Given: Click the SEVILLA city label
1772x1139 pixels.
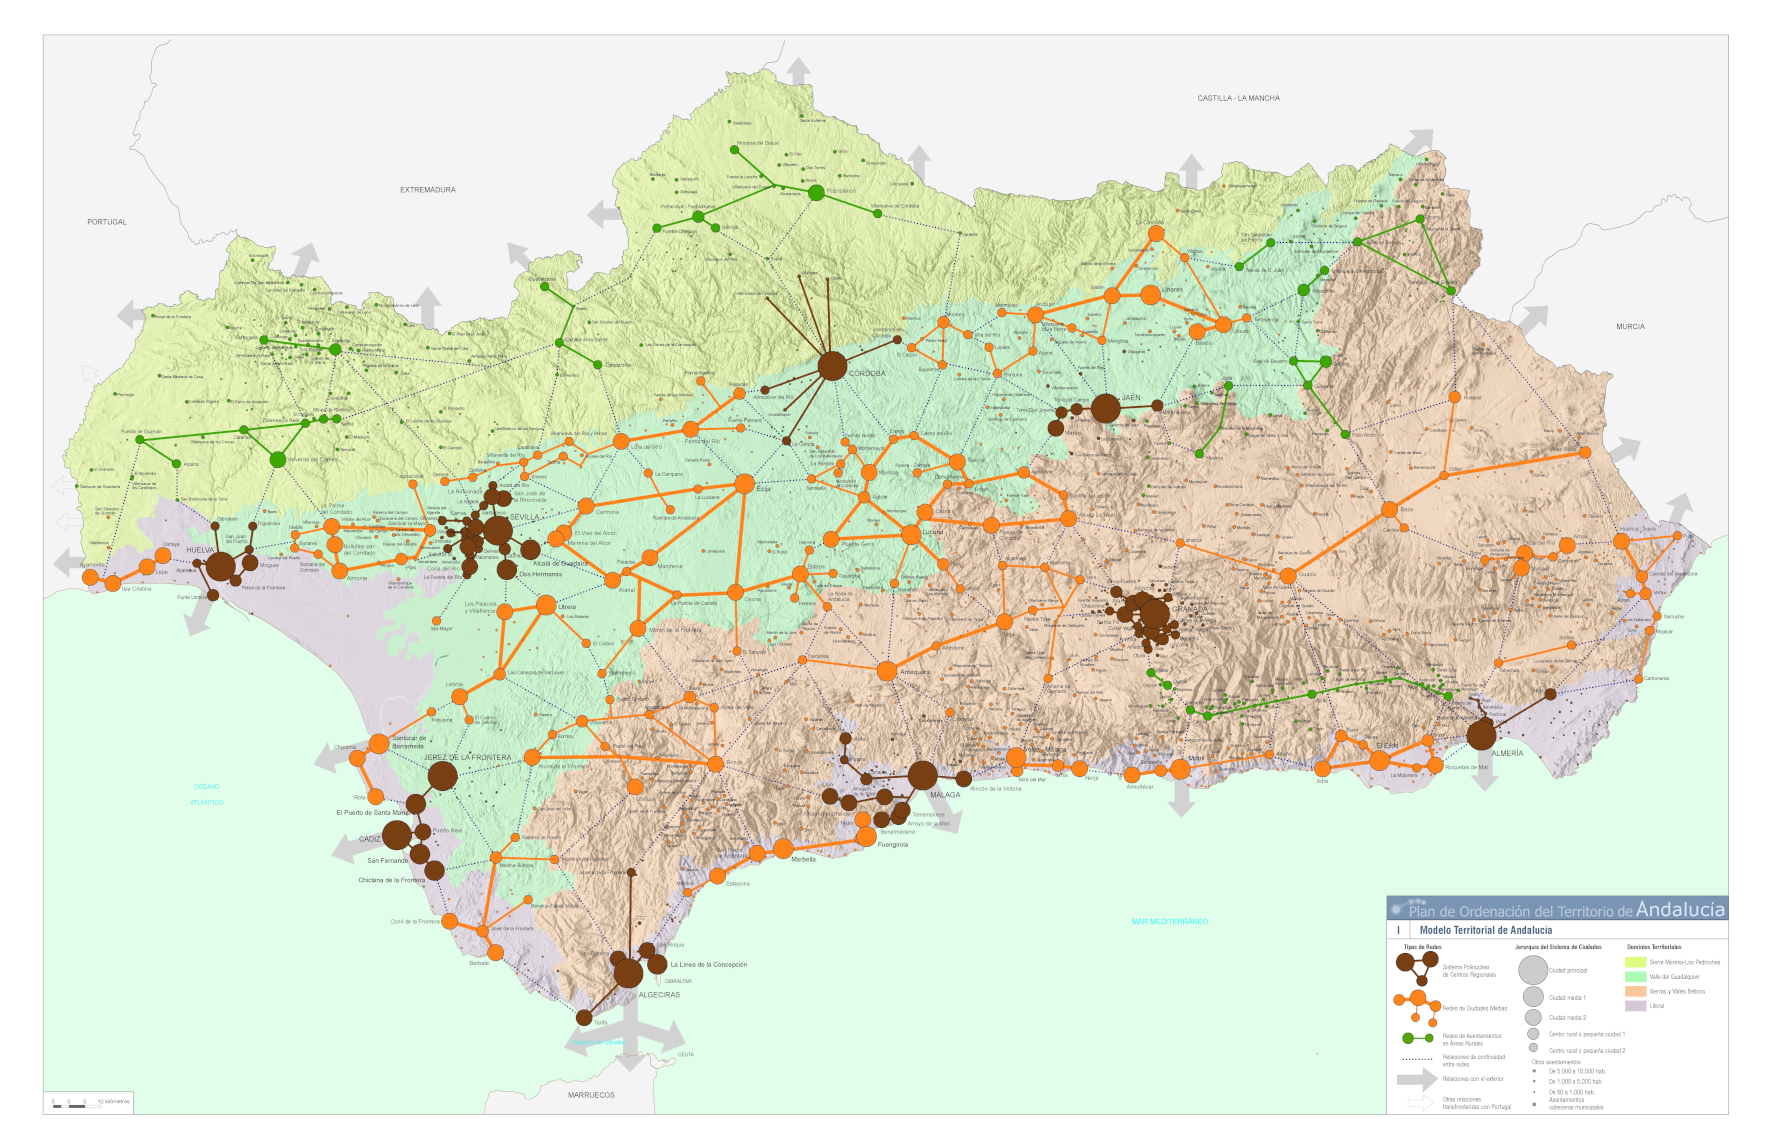Looking at the screenshot, I should (x=524, y=517).
